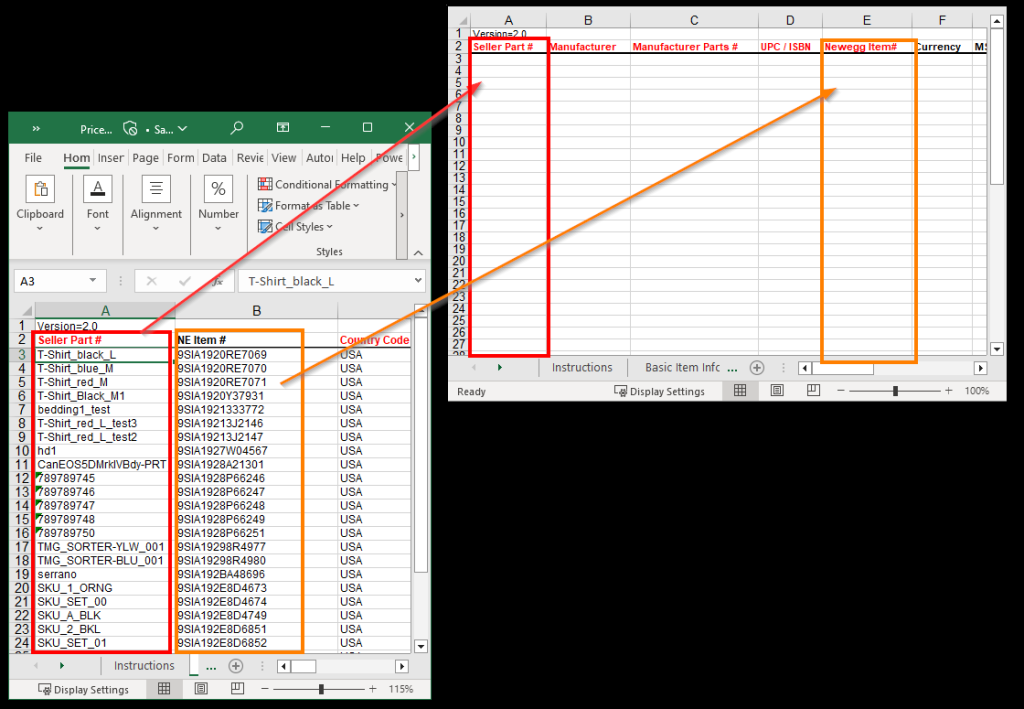
Task: Switch to Page Break Preview view
Action: [x=237, y=689]
